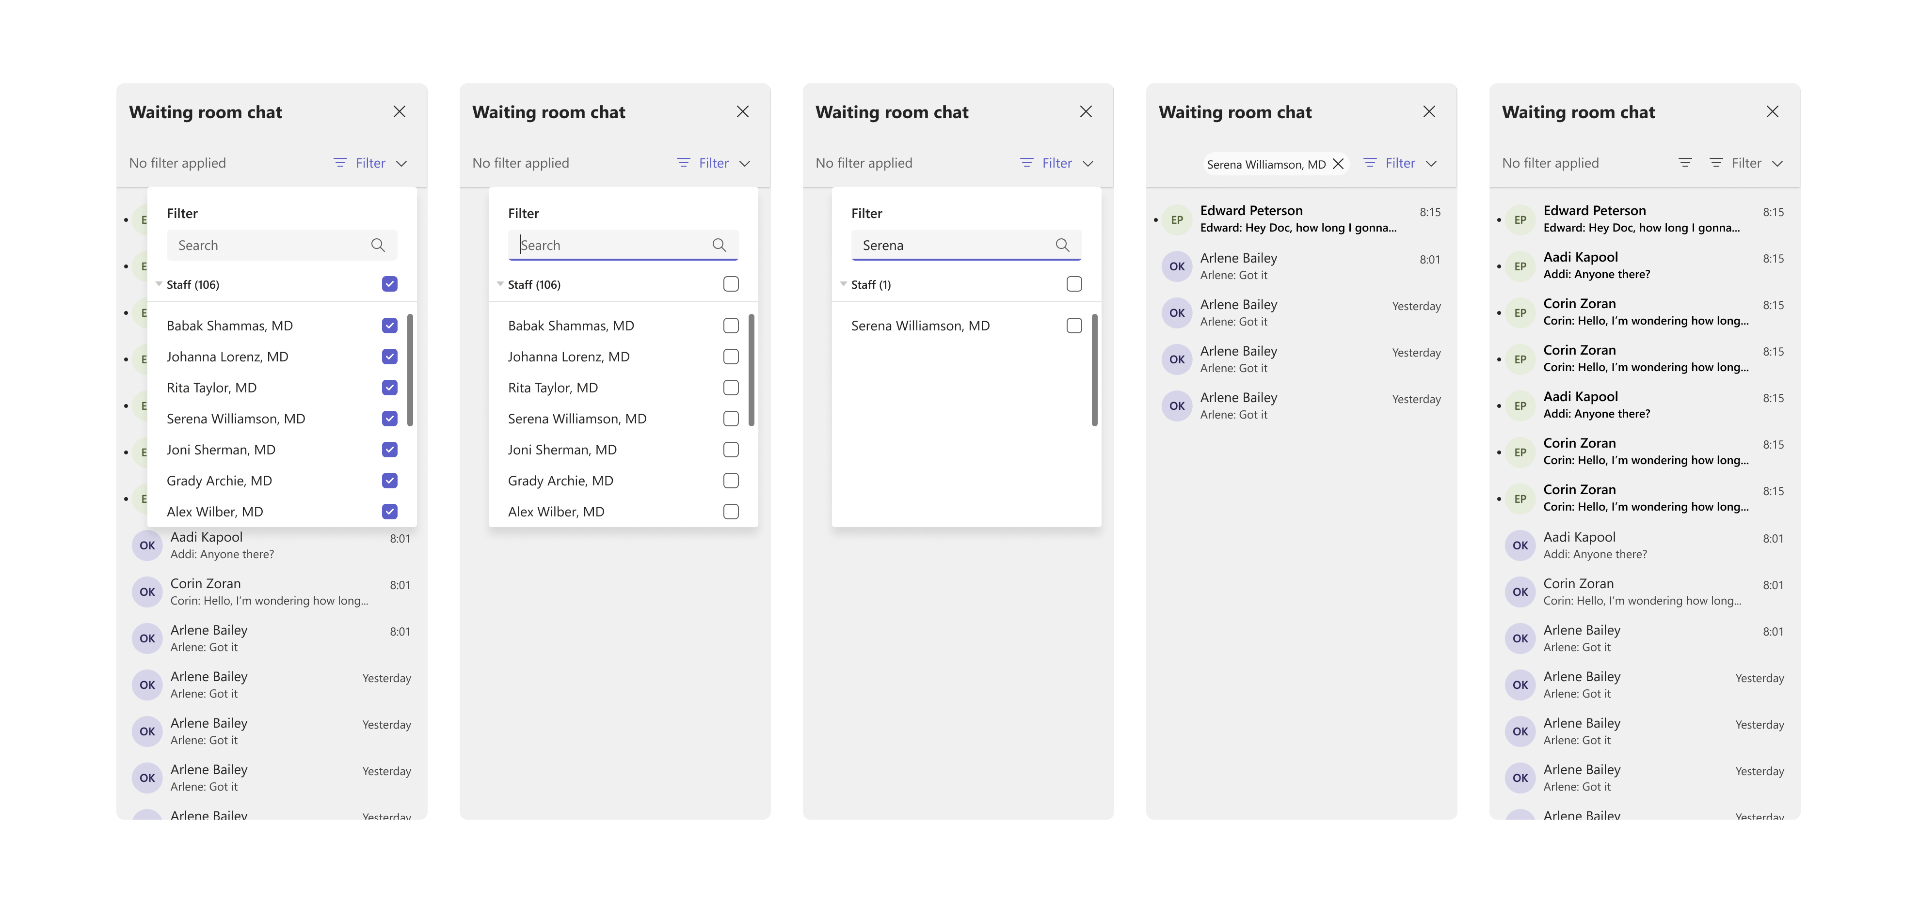This screenshot has width=1920, height=903.
Task: Open Arlene Bailey 8:01 chat in the Serena-filtered panel
Action: pos(1302,266)
